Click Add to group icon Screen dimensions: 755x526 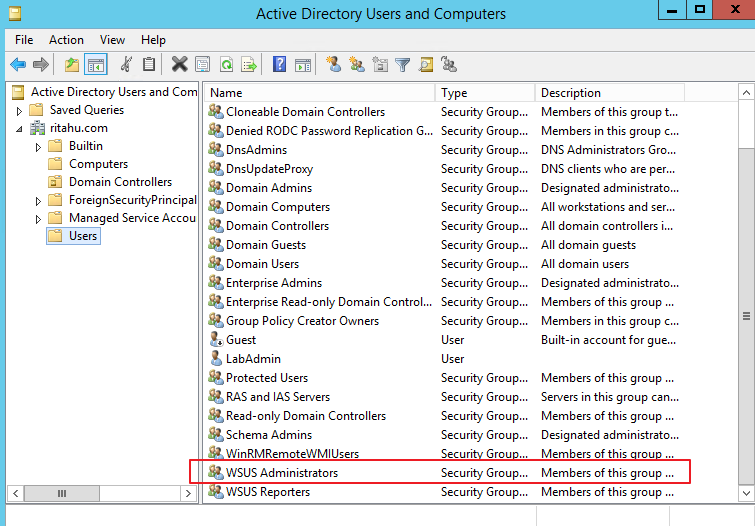point(449,64)
